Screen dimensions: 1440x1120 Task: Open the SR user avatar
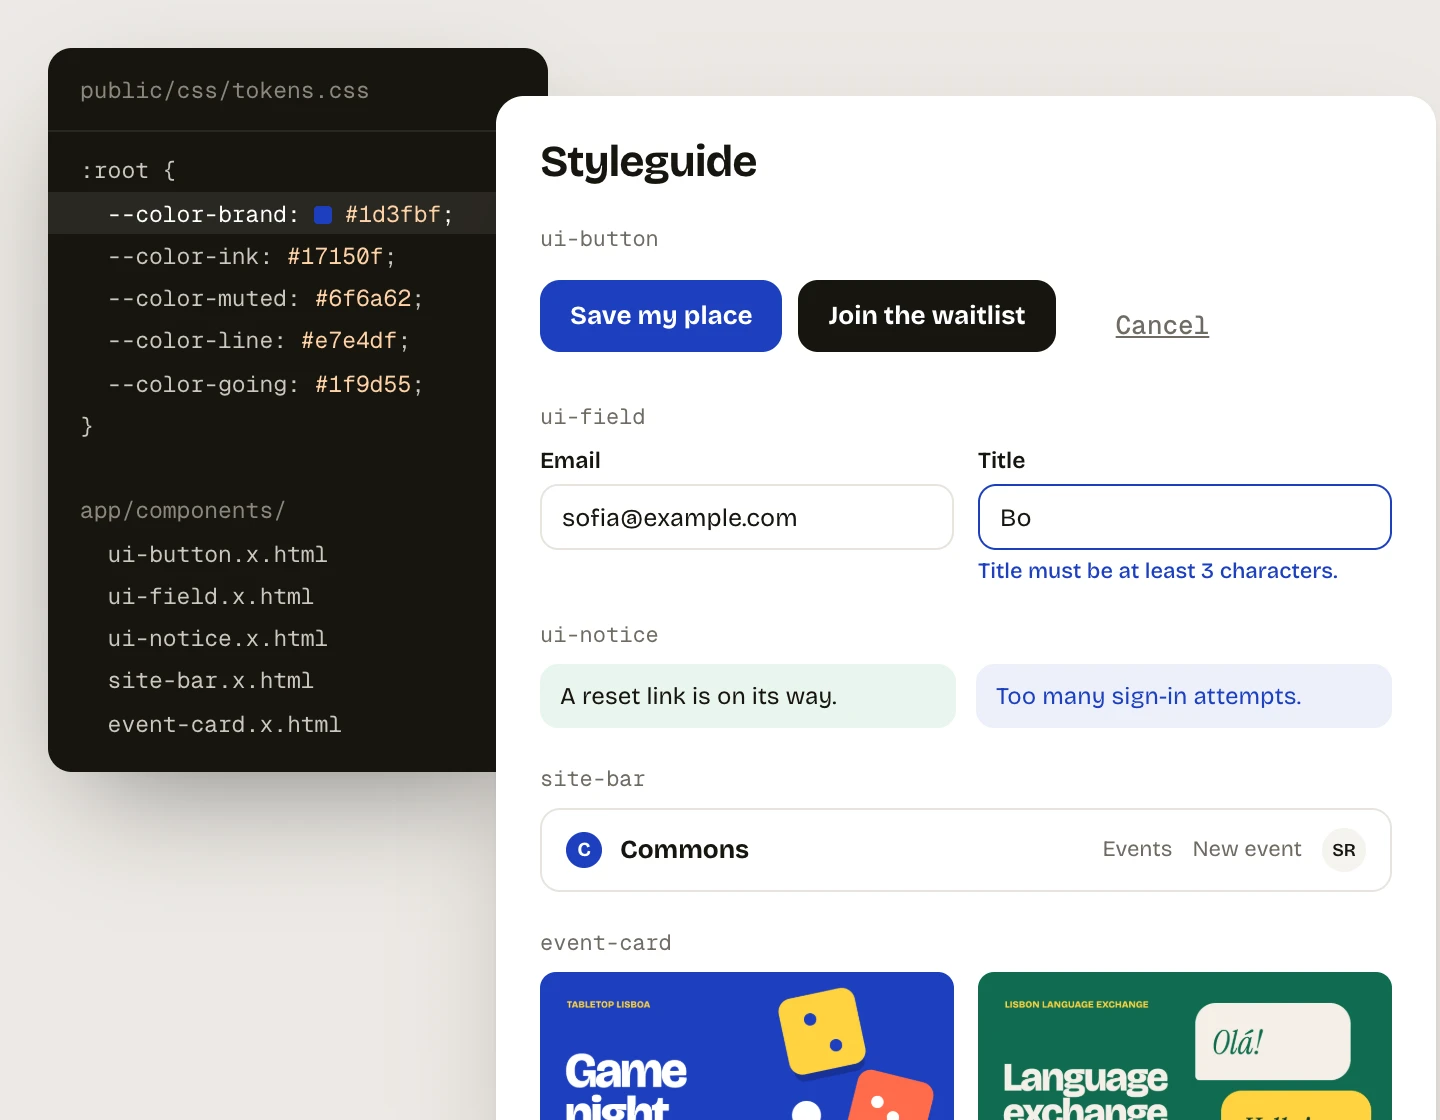(x=1344, y=850)
